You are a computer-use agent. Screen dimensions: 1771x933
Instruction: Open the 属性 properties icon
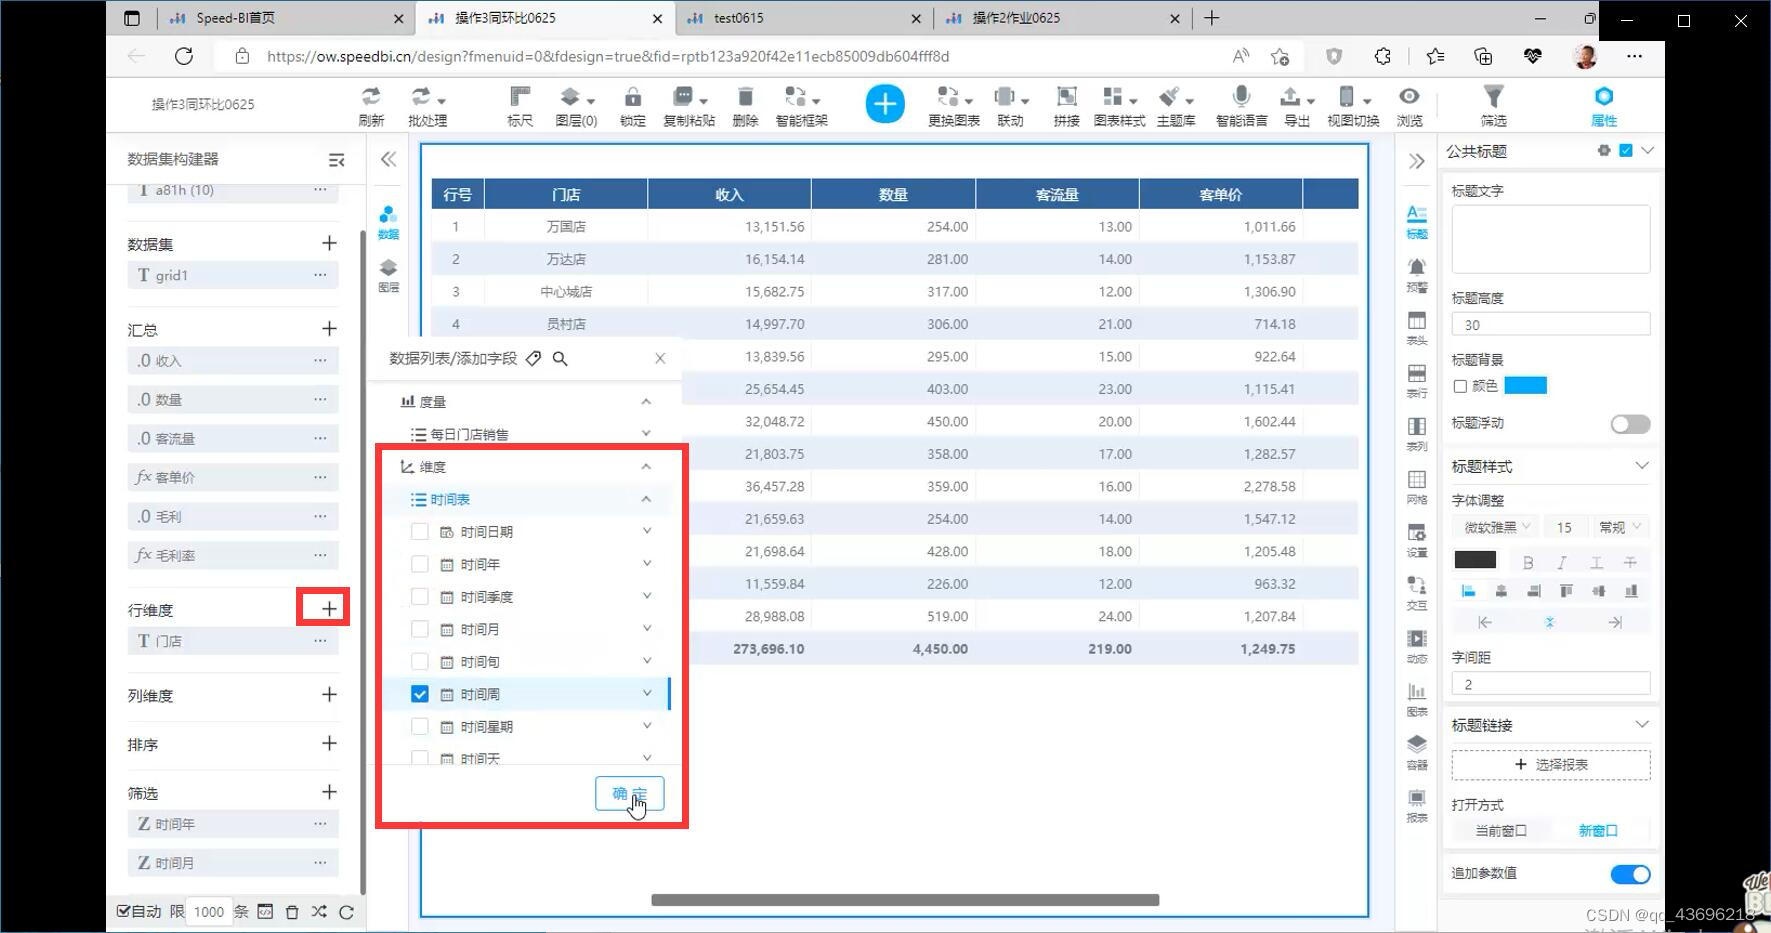pos(1604,105)
